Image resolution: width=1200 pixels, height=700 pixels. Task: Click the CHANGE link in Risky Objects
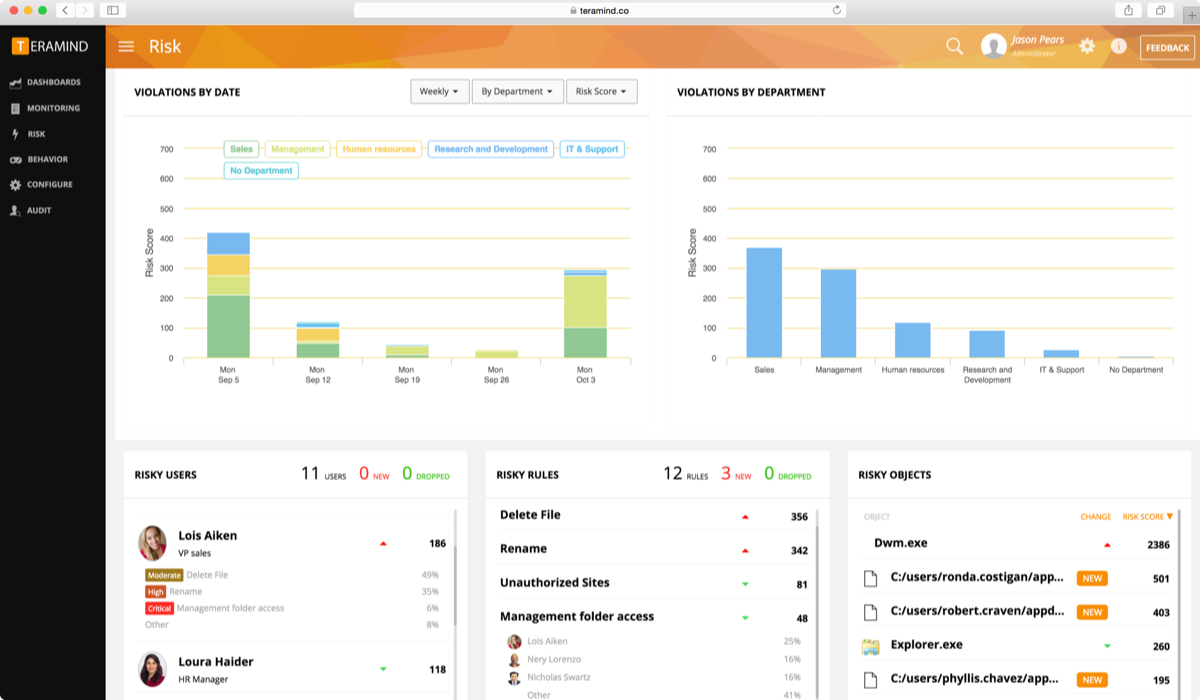tap(1095, 517)
